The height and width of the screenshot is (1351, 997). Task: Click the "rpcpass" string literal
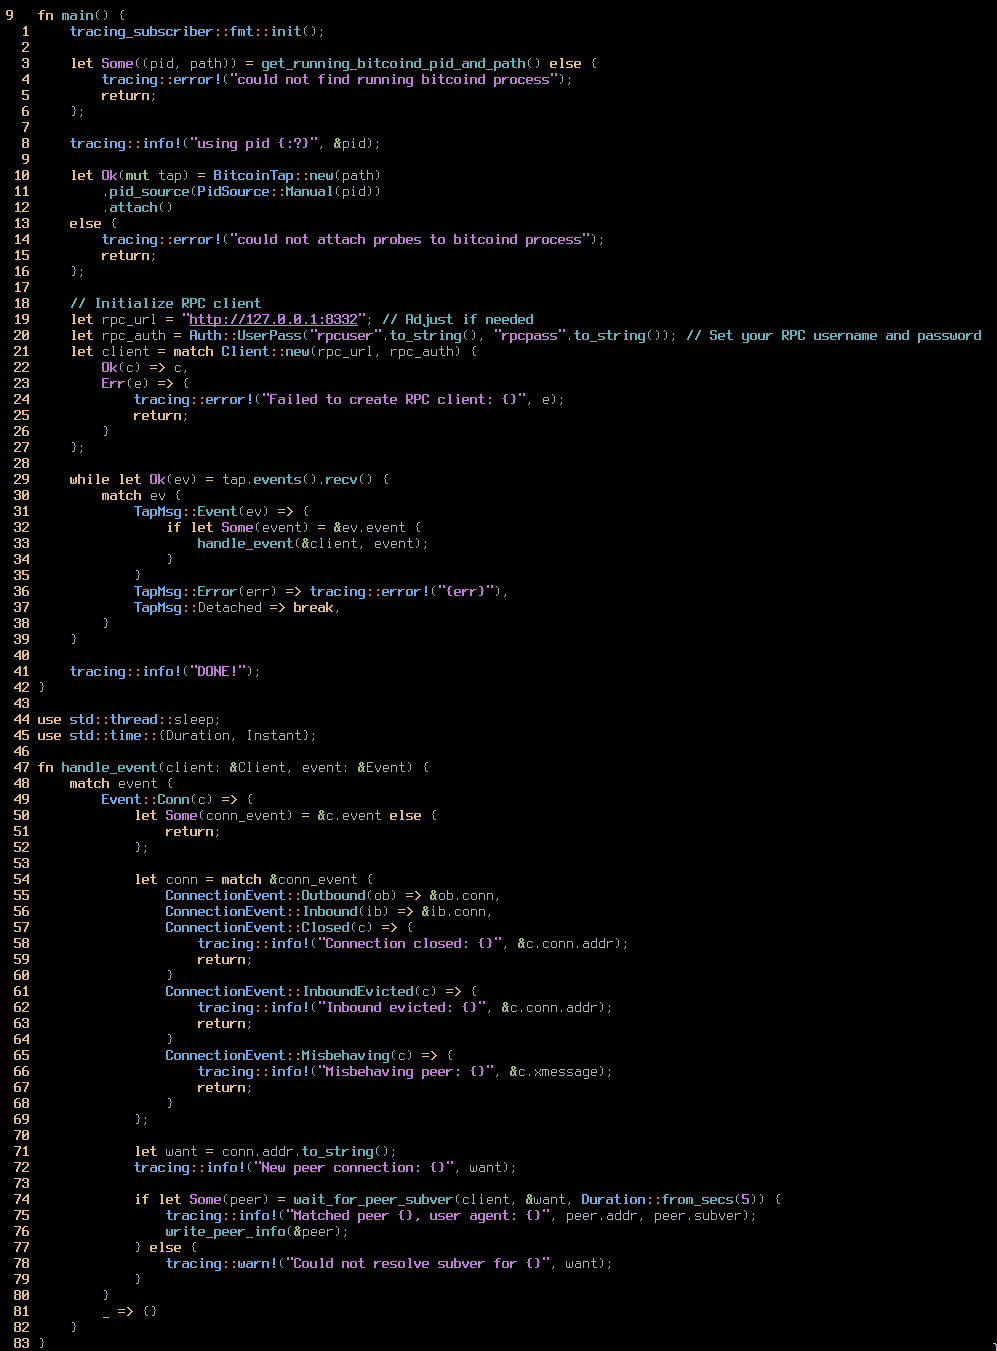point(529,335)
